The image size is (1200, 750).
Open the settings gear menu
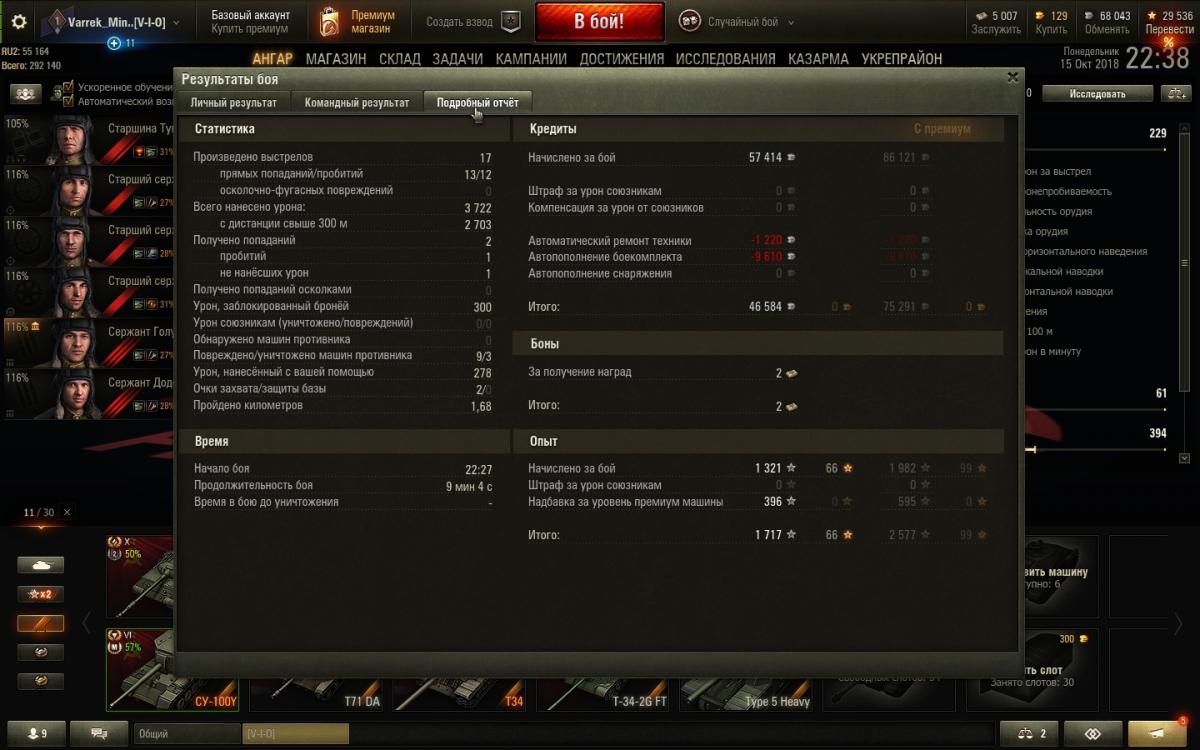17,21
